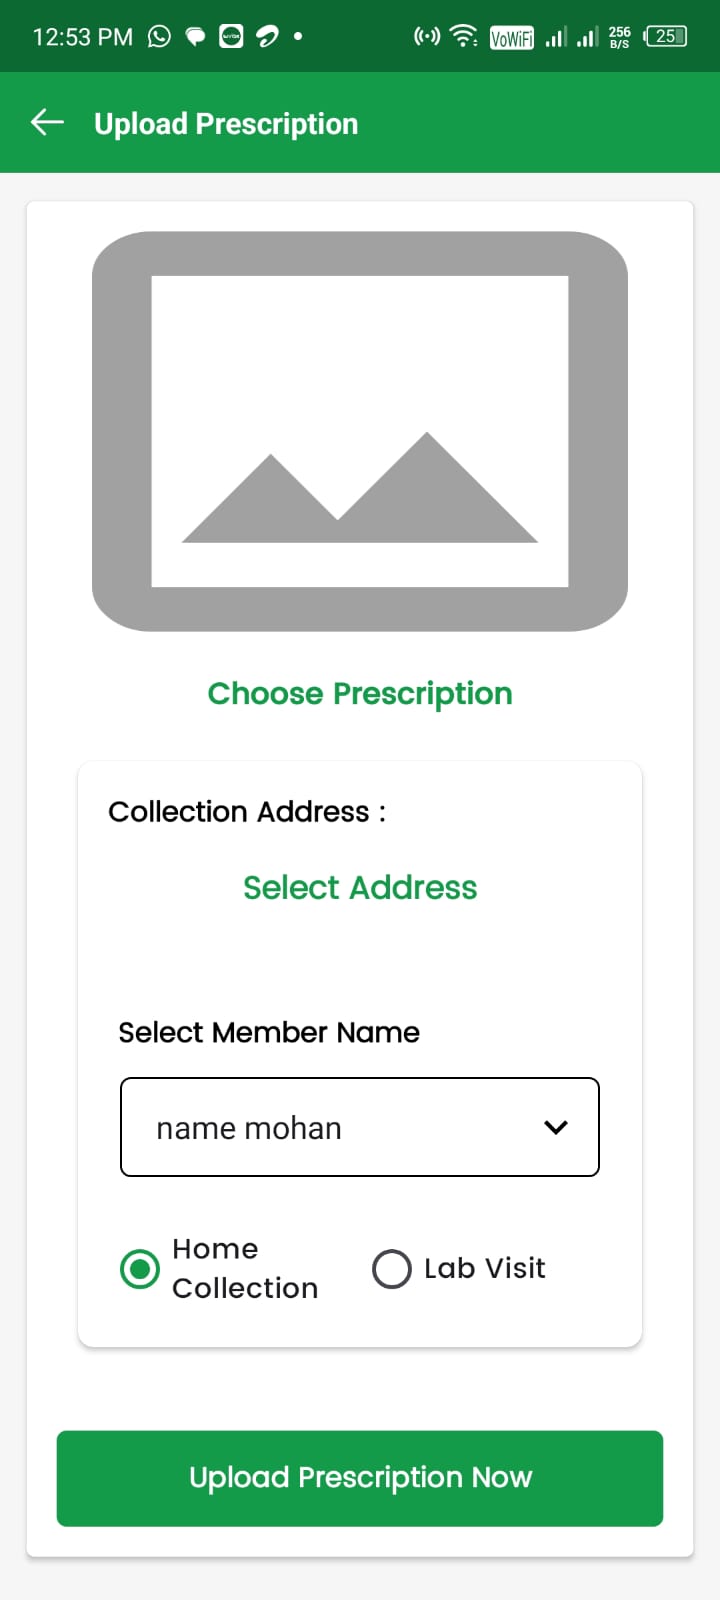Tap the VoWiFi indicator icon
Viewport: 720px width, 1600px height.
click(511, 38)
